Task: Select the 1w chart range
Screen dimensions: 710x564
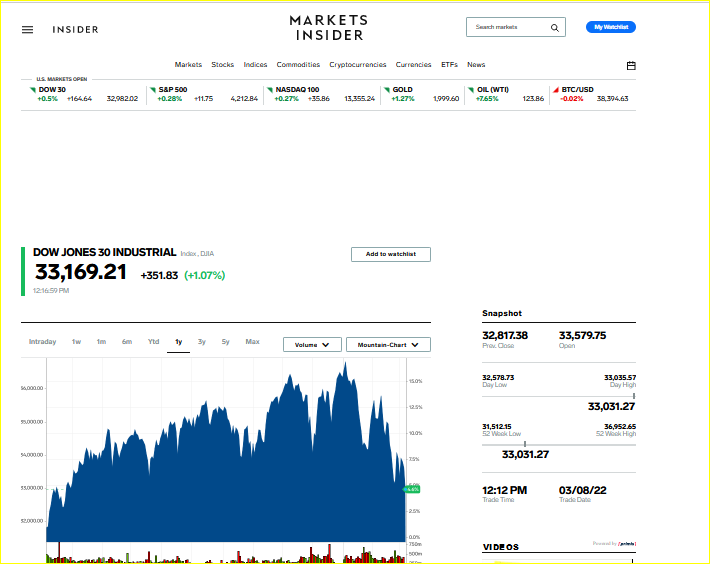Action: (76, 342)
